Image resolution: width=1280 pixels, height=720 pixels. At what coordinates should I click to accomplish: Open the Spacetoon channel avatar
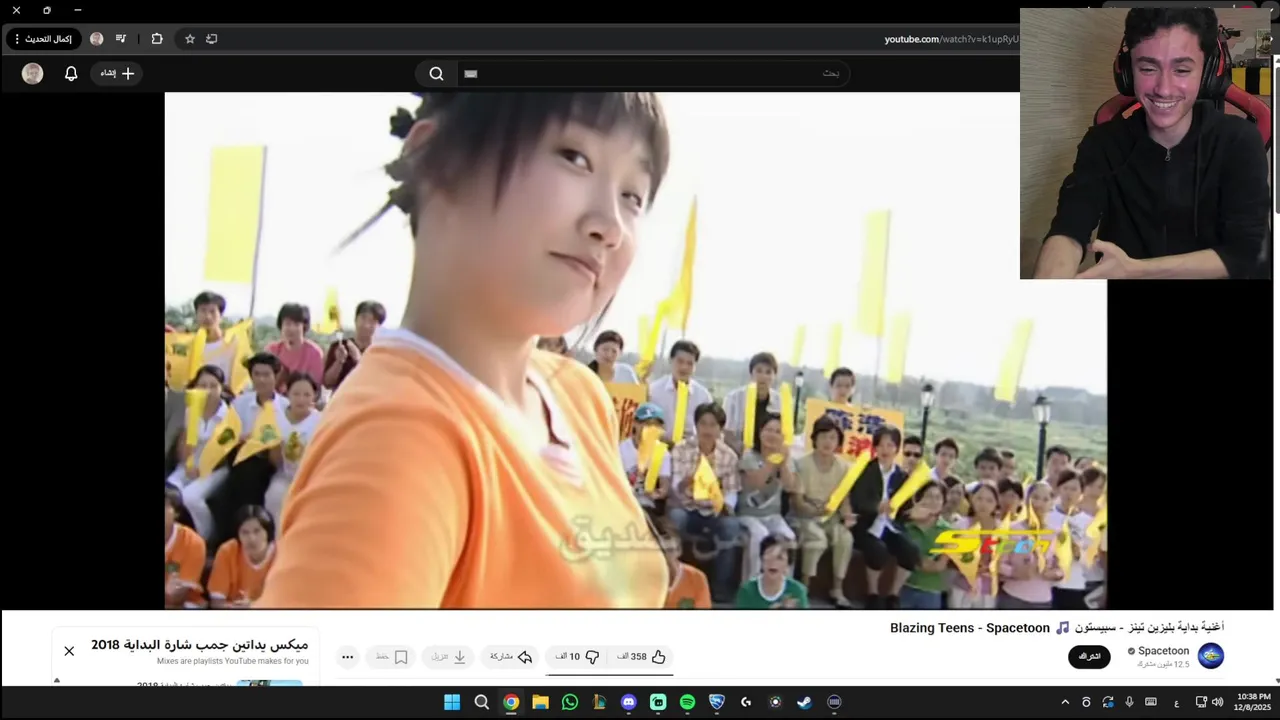[x=1211, y=656]
